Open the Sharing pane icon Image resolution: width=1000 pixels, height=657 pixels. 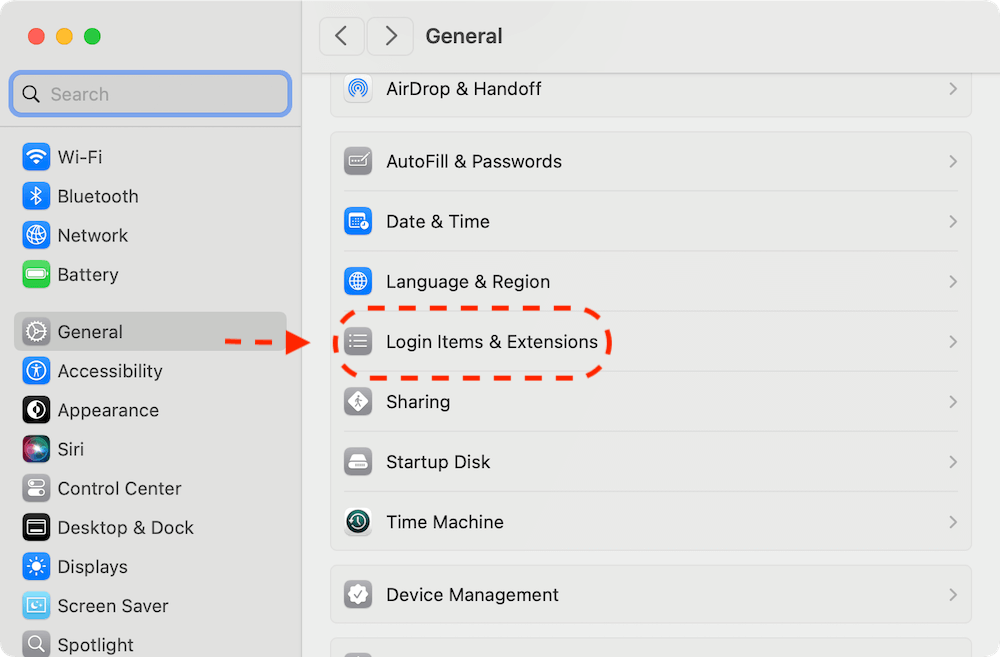(x=358, y=402)
